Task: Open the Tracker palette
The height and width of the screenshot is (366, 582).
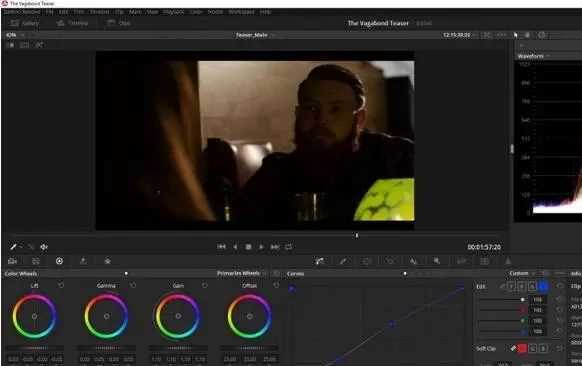Action: pos(390,261)
